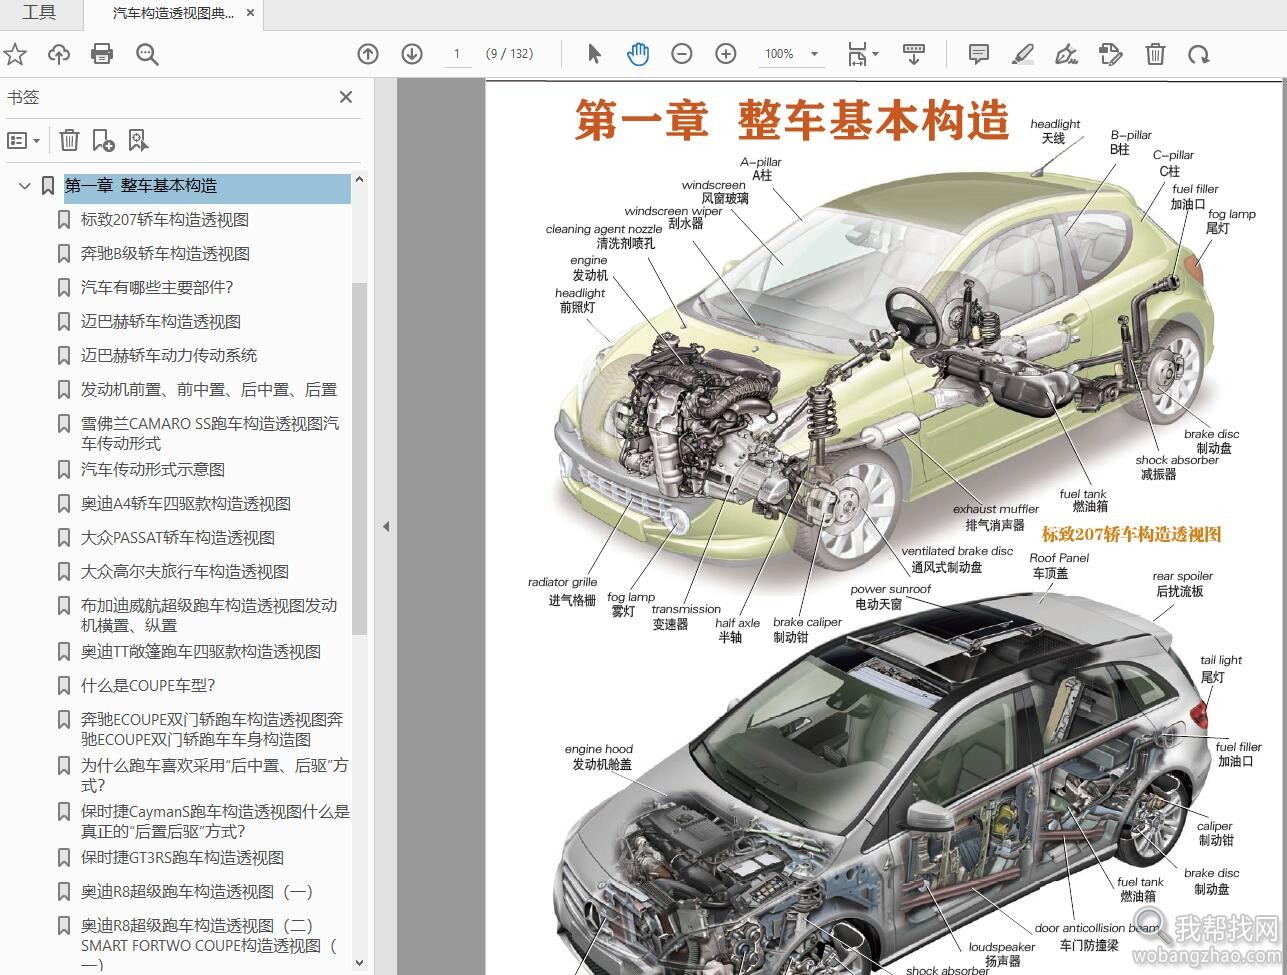Screen dimensions: 1287x975
Task: Select the highlighter pen tool
Action: pyautogui.click(x=1023, y=54)
